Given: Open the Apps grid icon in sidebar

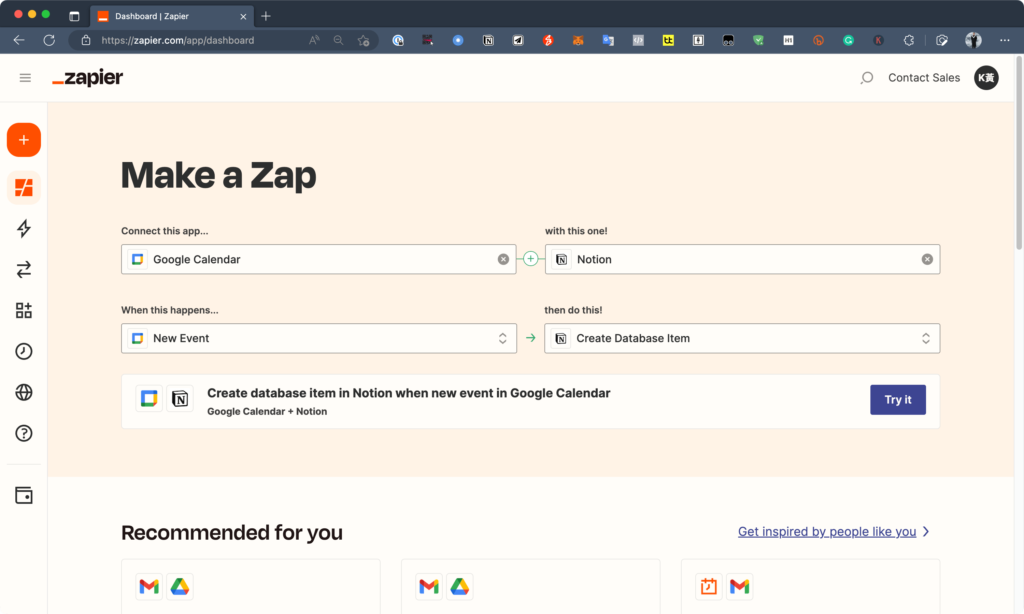Looking at the screenshot, I should point(24,310).
